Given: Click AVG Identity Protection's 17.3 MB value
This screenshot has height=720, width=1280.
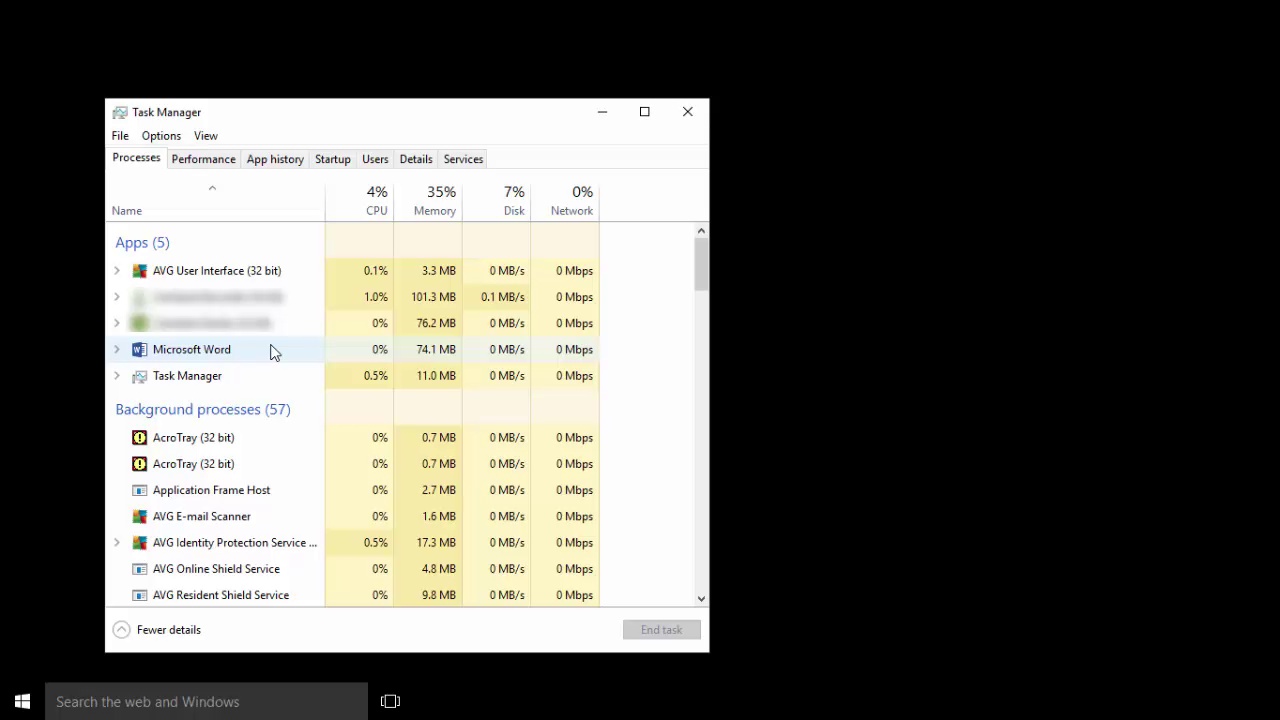Looking at the screenshot, I should coord(436,543).
